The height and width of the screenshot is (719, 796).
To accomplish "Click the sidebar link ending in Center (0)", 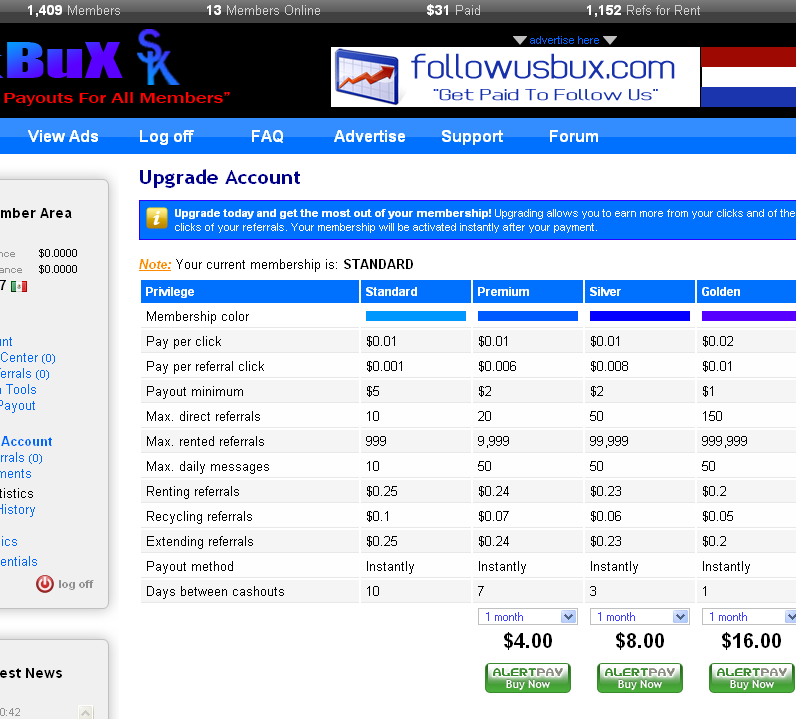I will [x=27, y=358].
